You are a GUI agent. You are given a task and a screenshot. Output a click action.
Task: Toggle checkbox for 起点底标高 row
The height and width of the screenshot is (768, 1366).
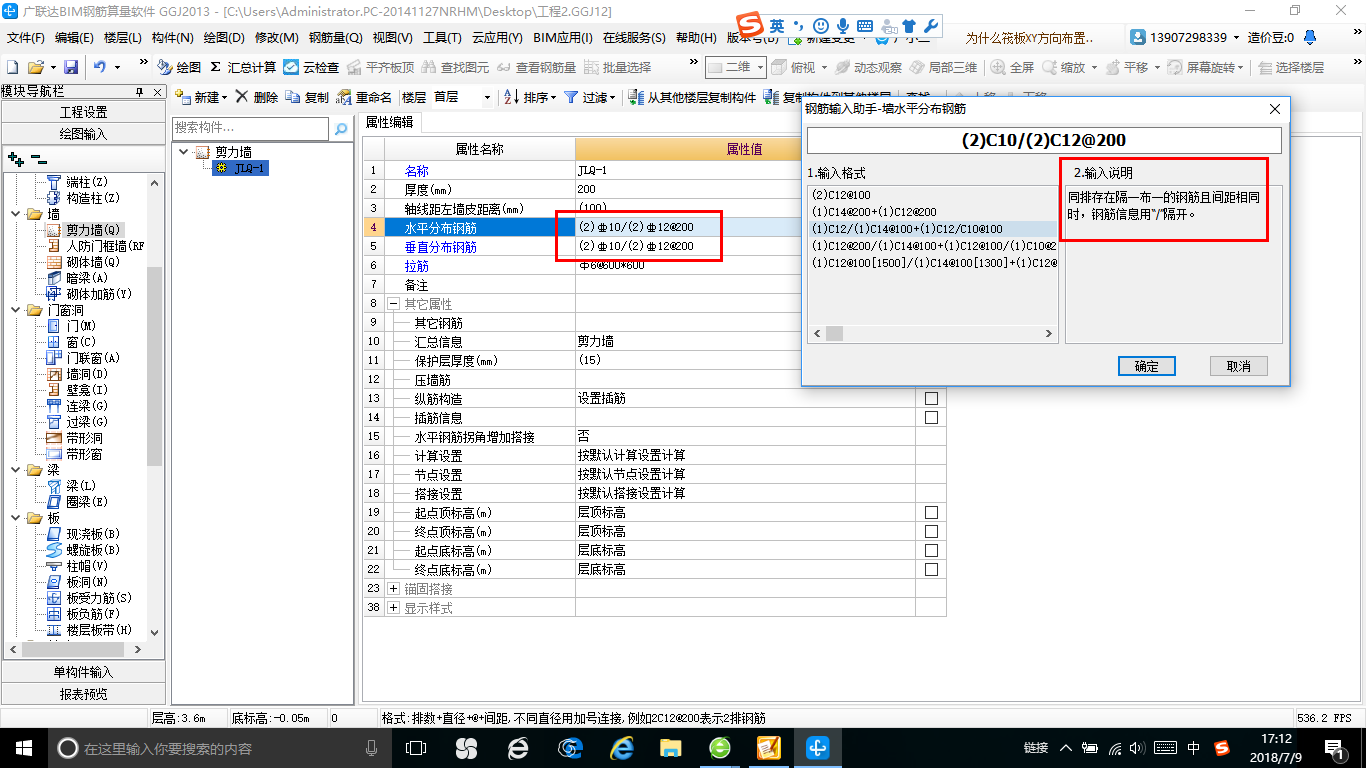tap(932, 550)
